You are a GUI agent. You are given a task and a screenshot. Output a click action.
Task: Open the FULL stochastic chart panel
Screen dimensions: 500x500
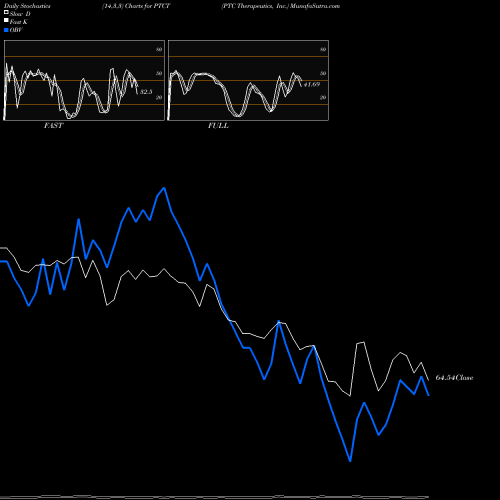(248, 80)
